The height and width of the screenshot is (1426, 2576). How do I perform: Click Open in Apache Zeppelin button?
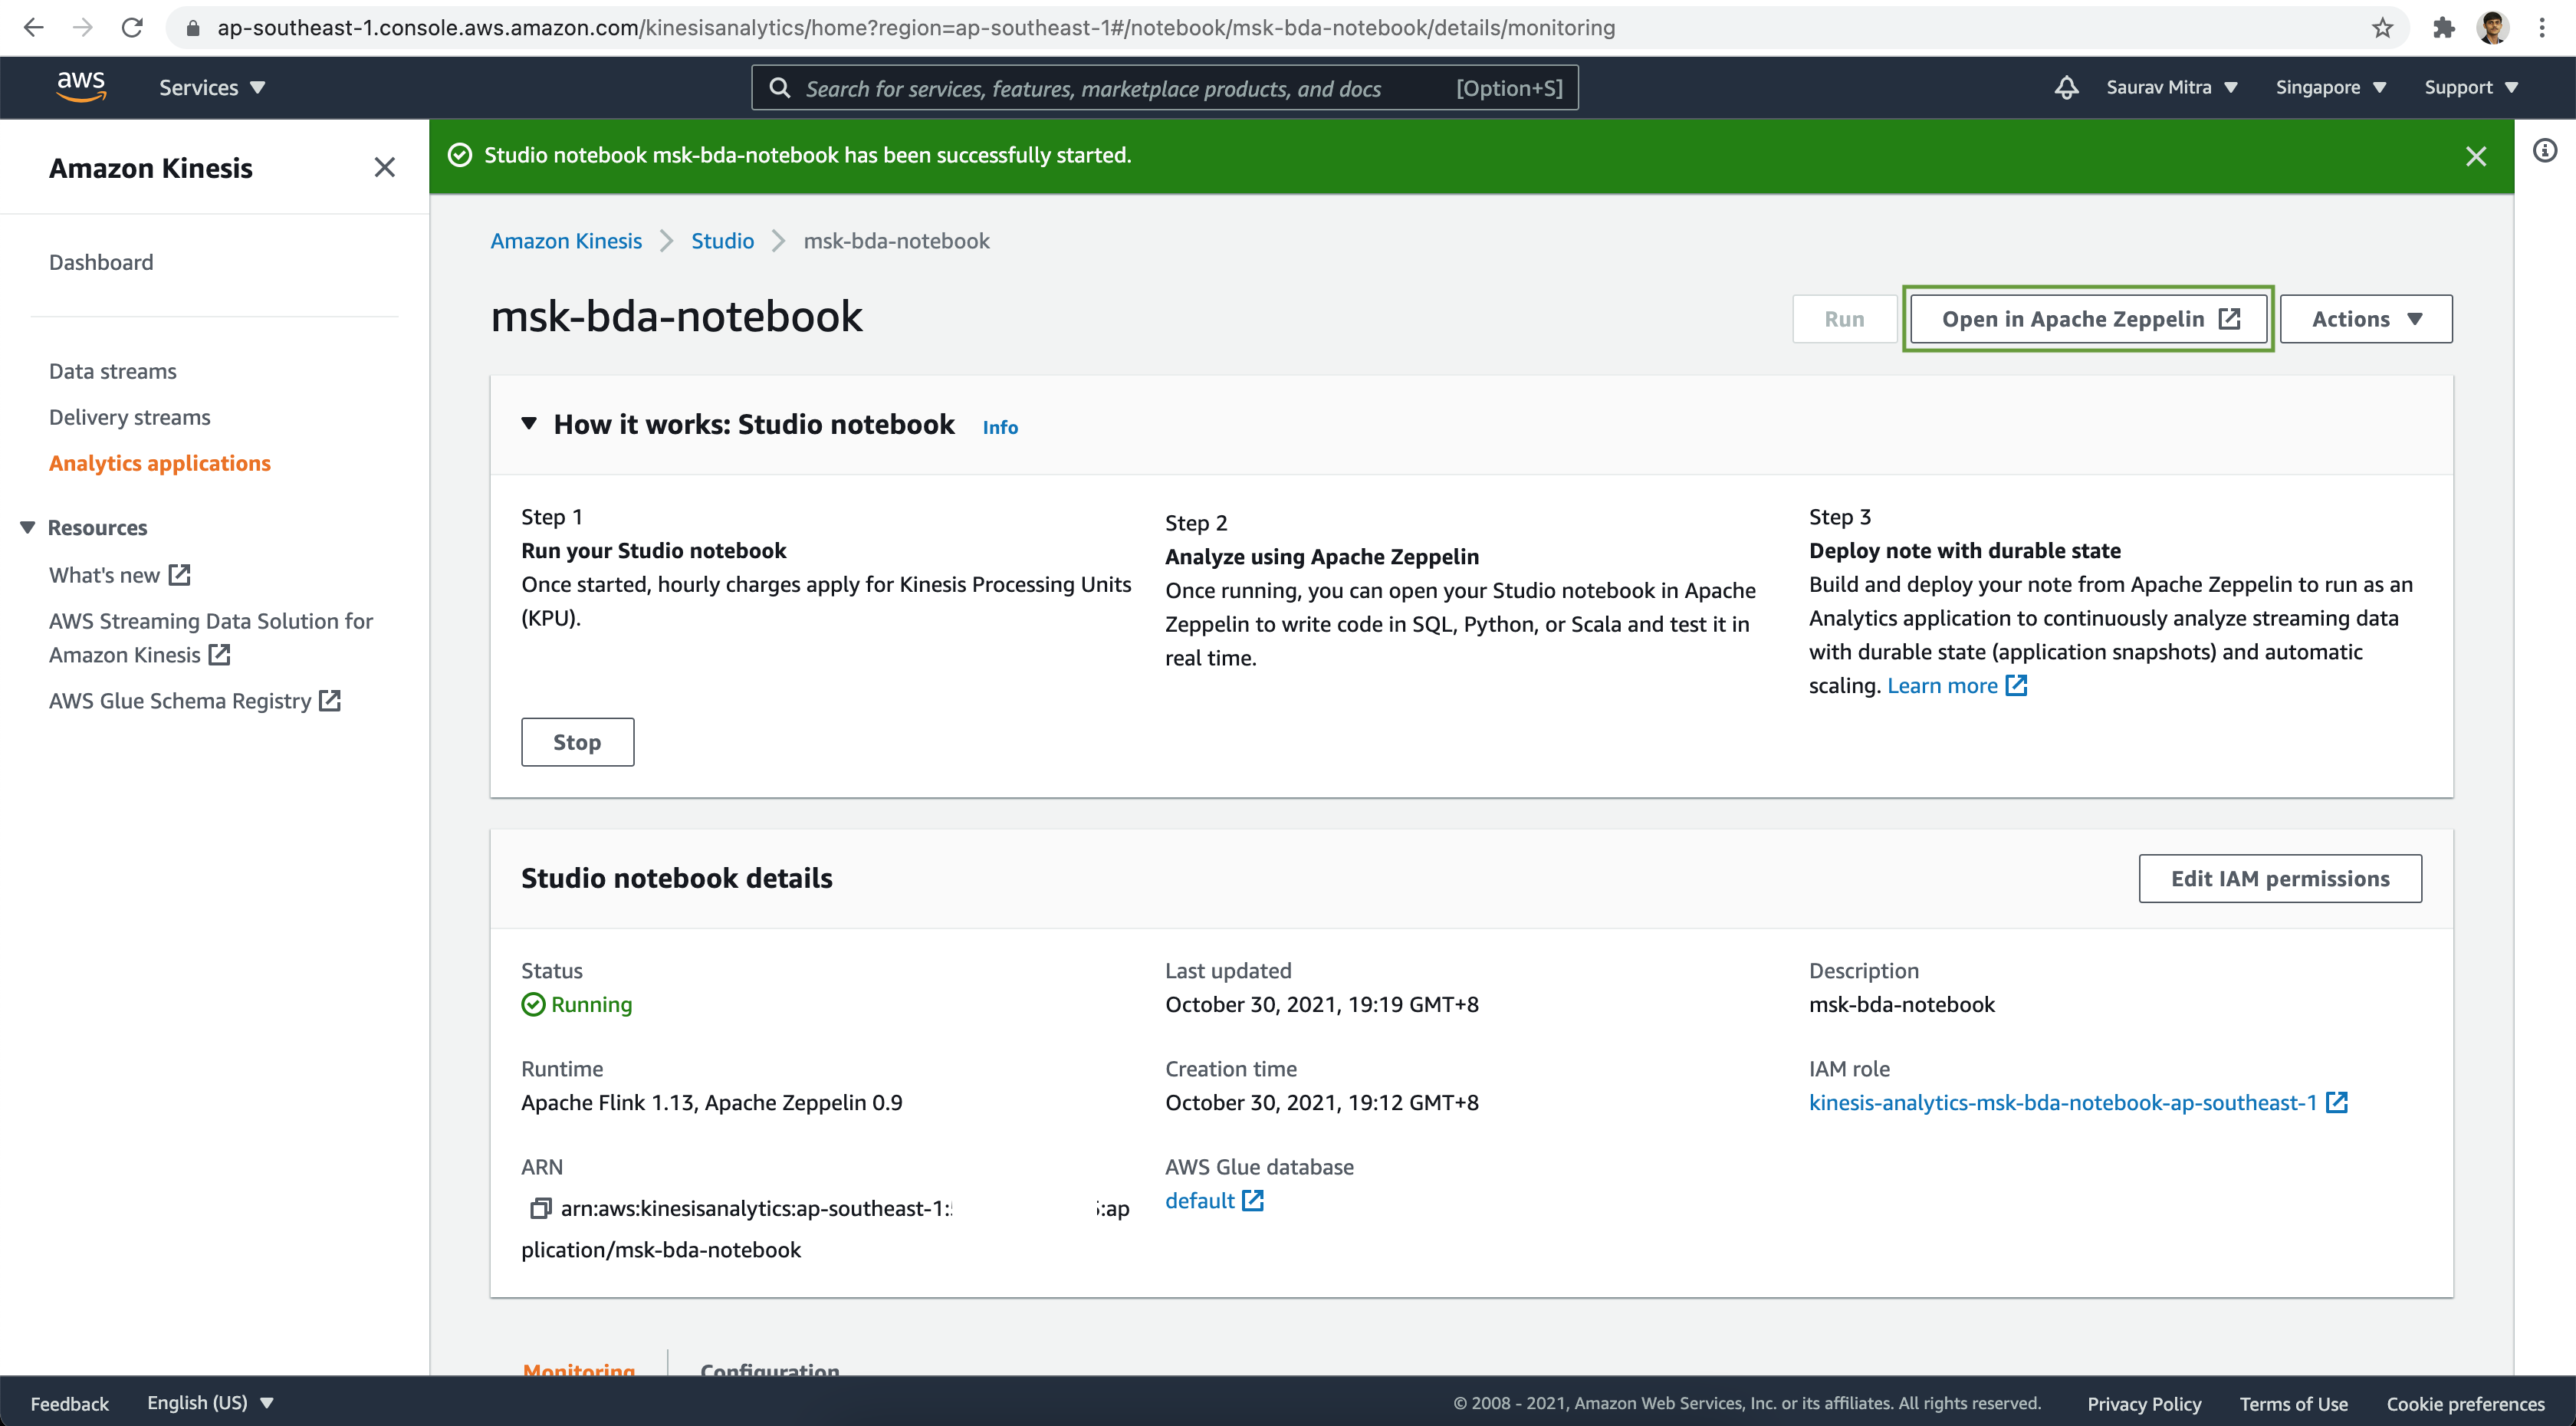point(2088,319)
